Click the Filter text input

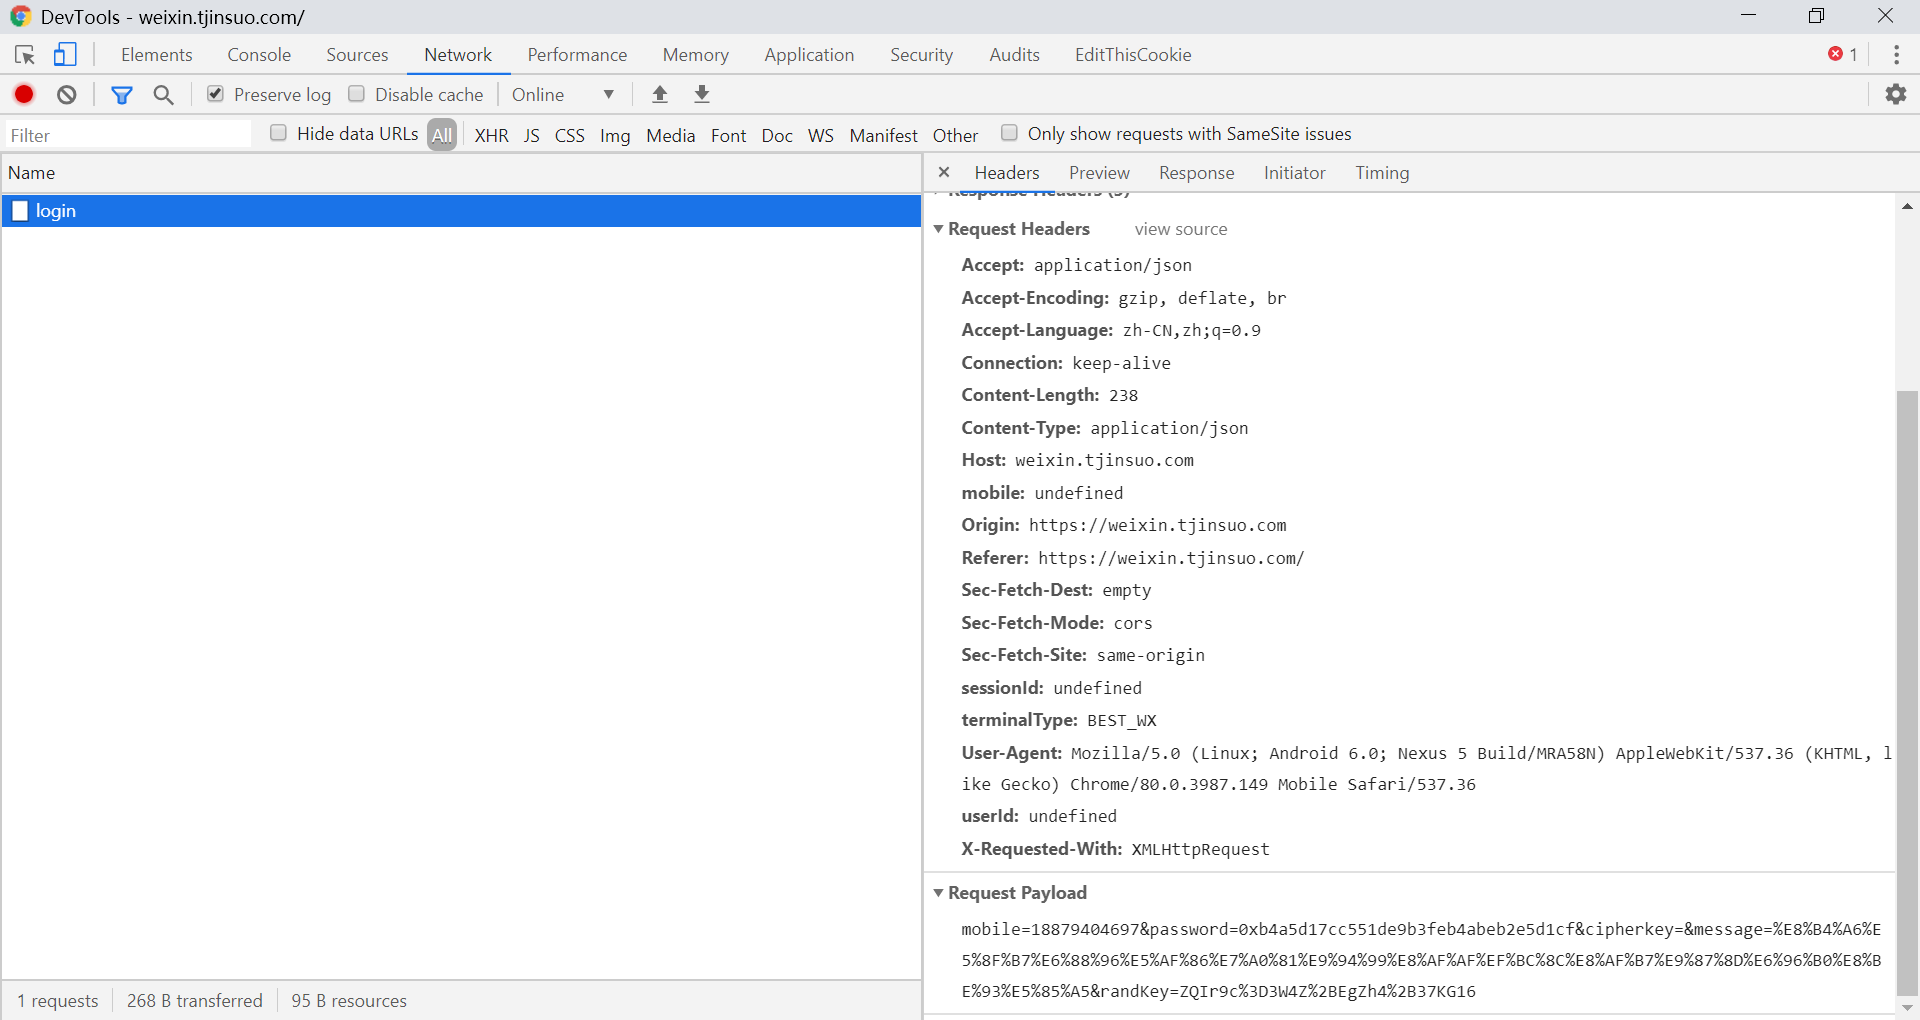point(128,135)
